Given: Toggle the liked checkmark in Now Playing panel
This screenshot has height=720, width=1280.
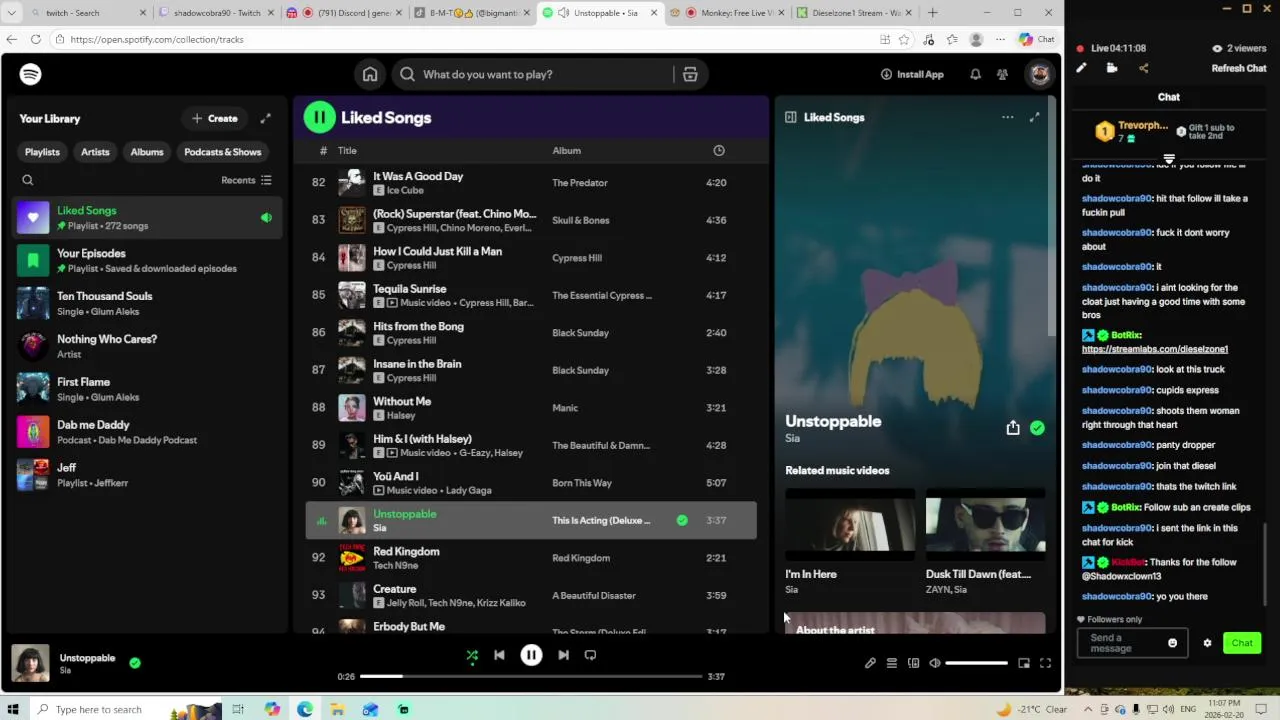Looking at the screenshot, I should pyautogui.click(x=1037, y=428).
